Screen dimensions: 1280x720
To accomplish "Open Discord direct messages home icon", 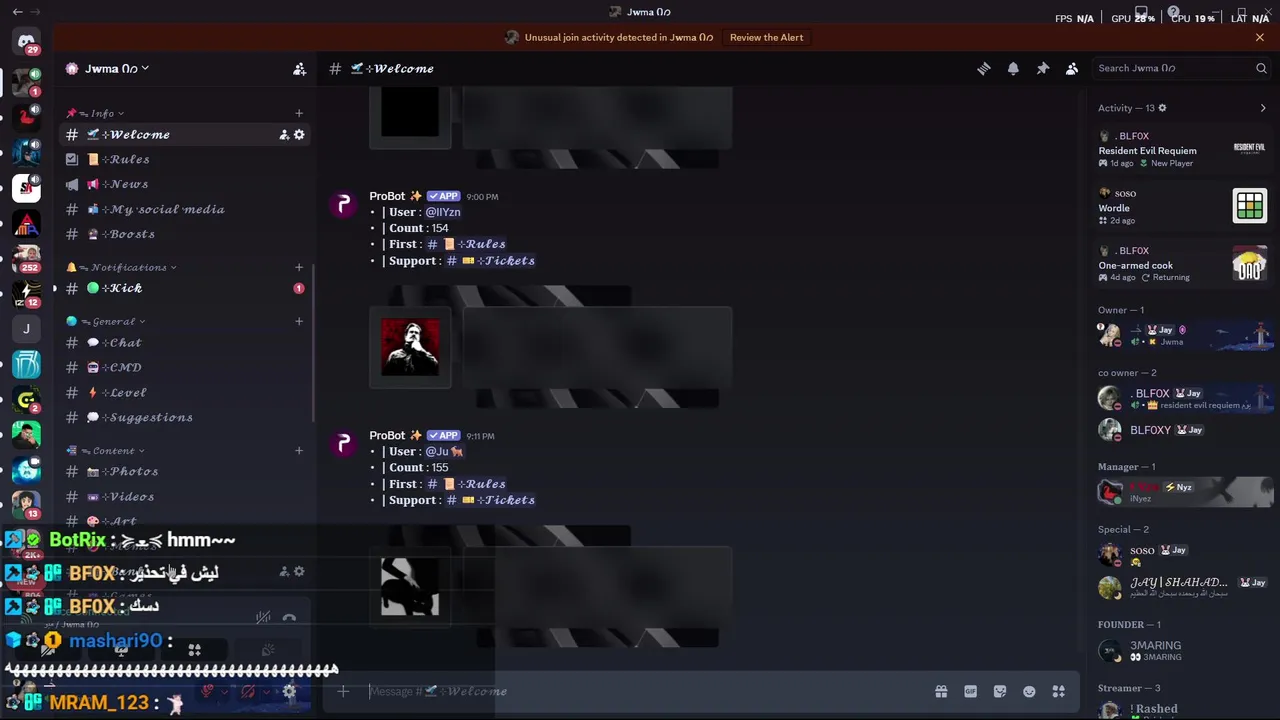I will [x=26, y=41].
